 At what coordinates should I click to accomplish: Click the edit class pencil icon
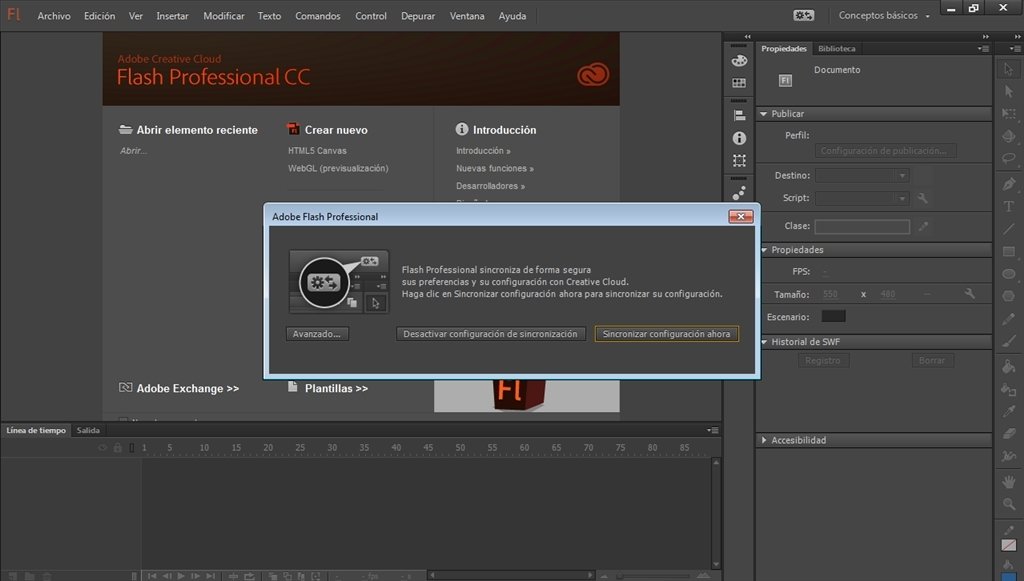(923, 227)
